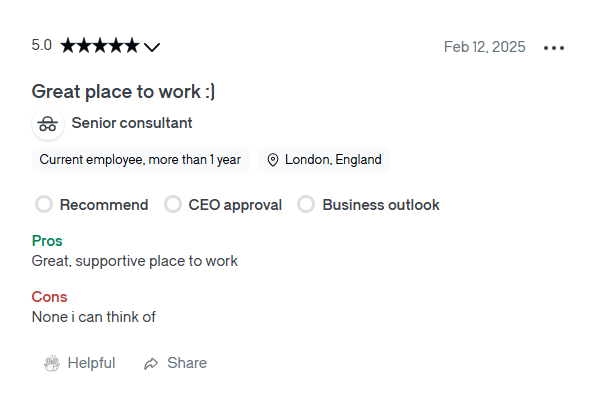Click the Share arrow icon

click(x=151, y=363)
